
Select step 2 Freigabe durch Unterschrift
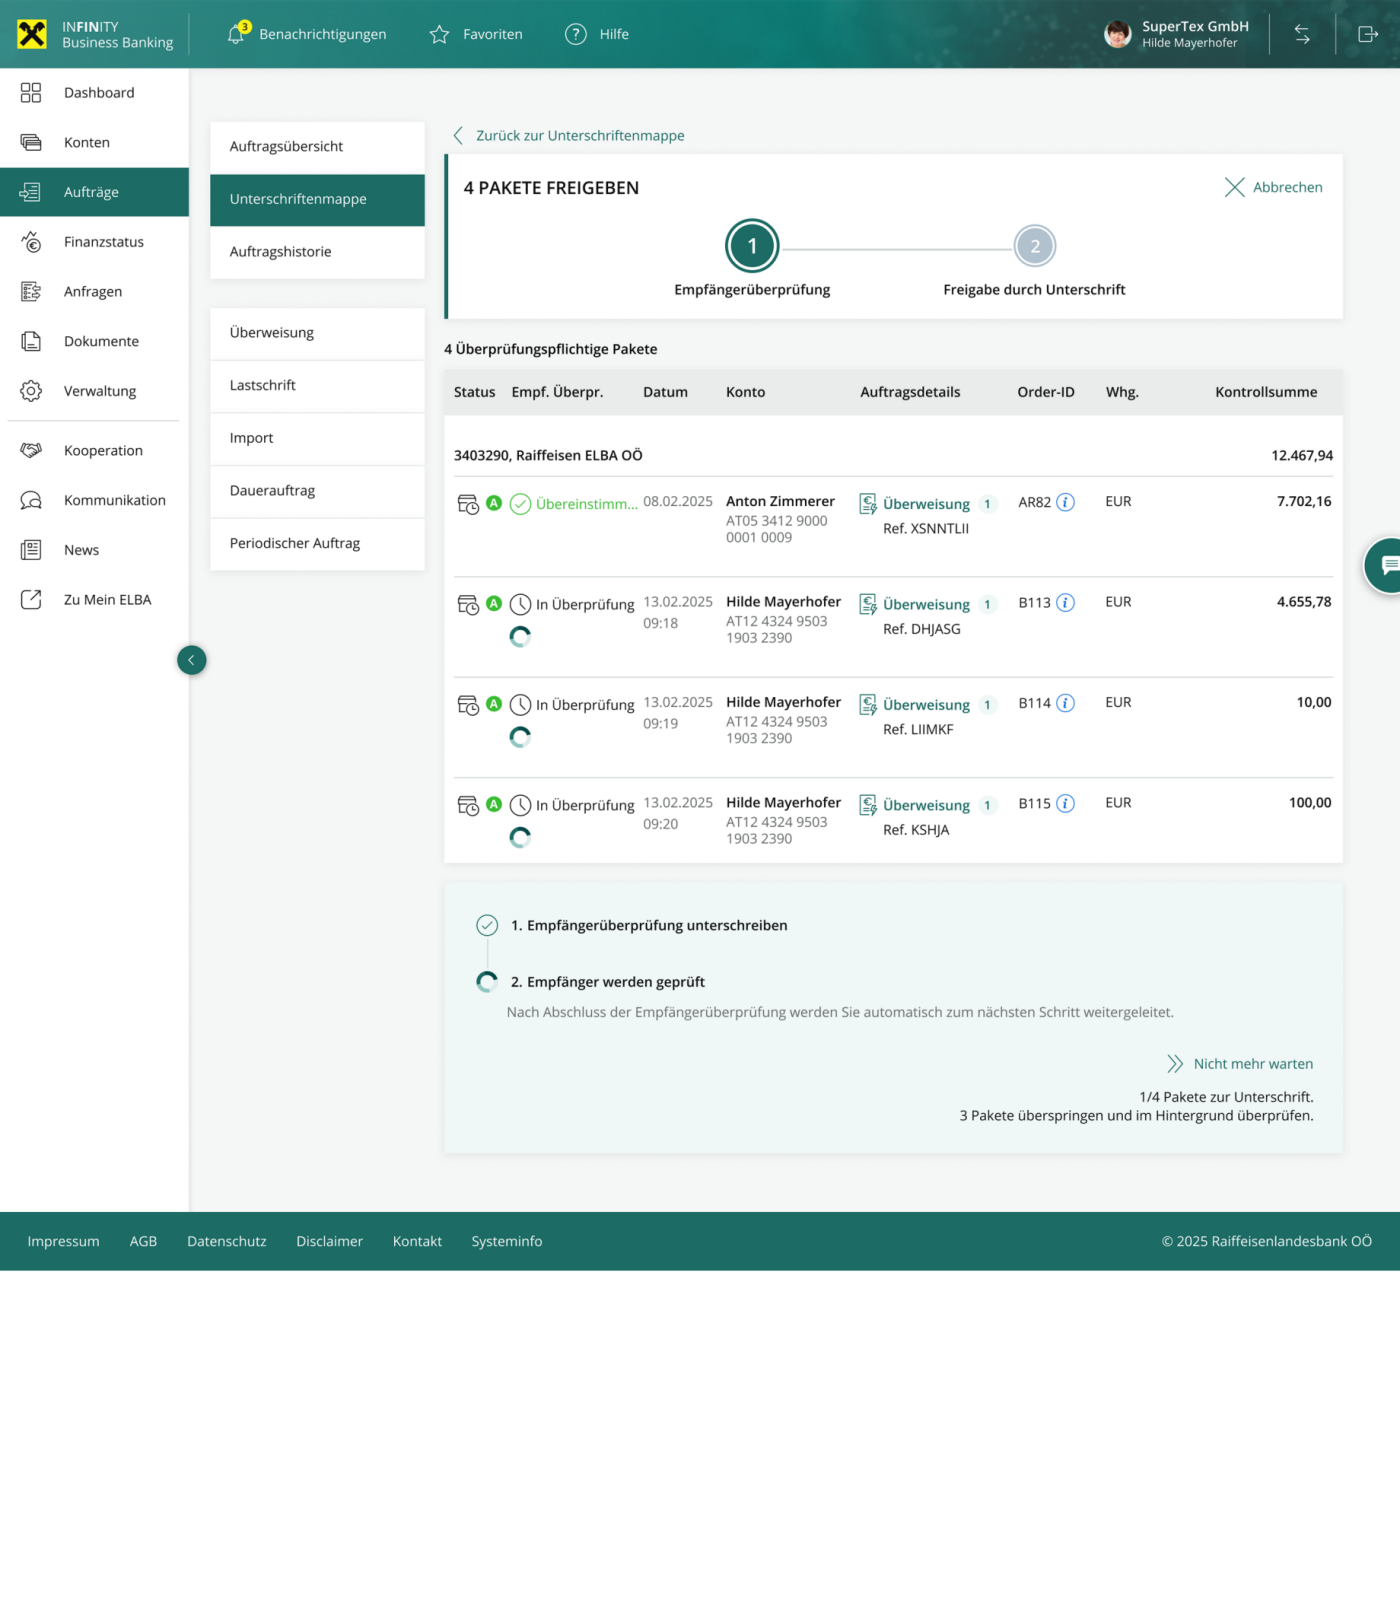(1035, 247)
